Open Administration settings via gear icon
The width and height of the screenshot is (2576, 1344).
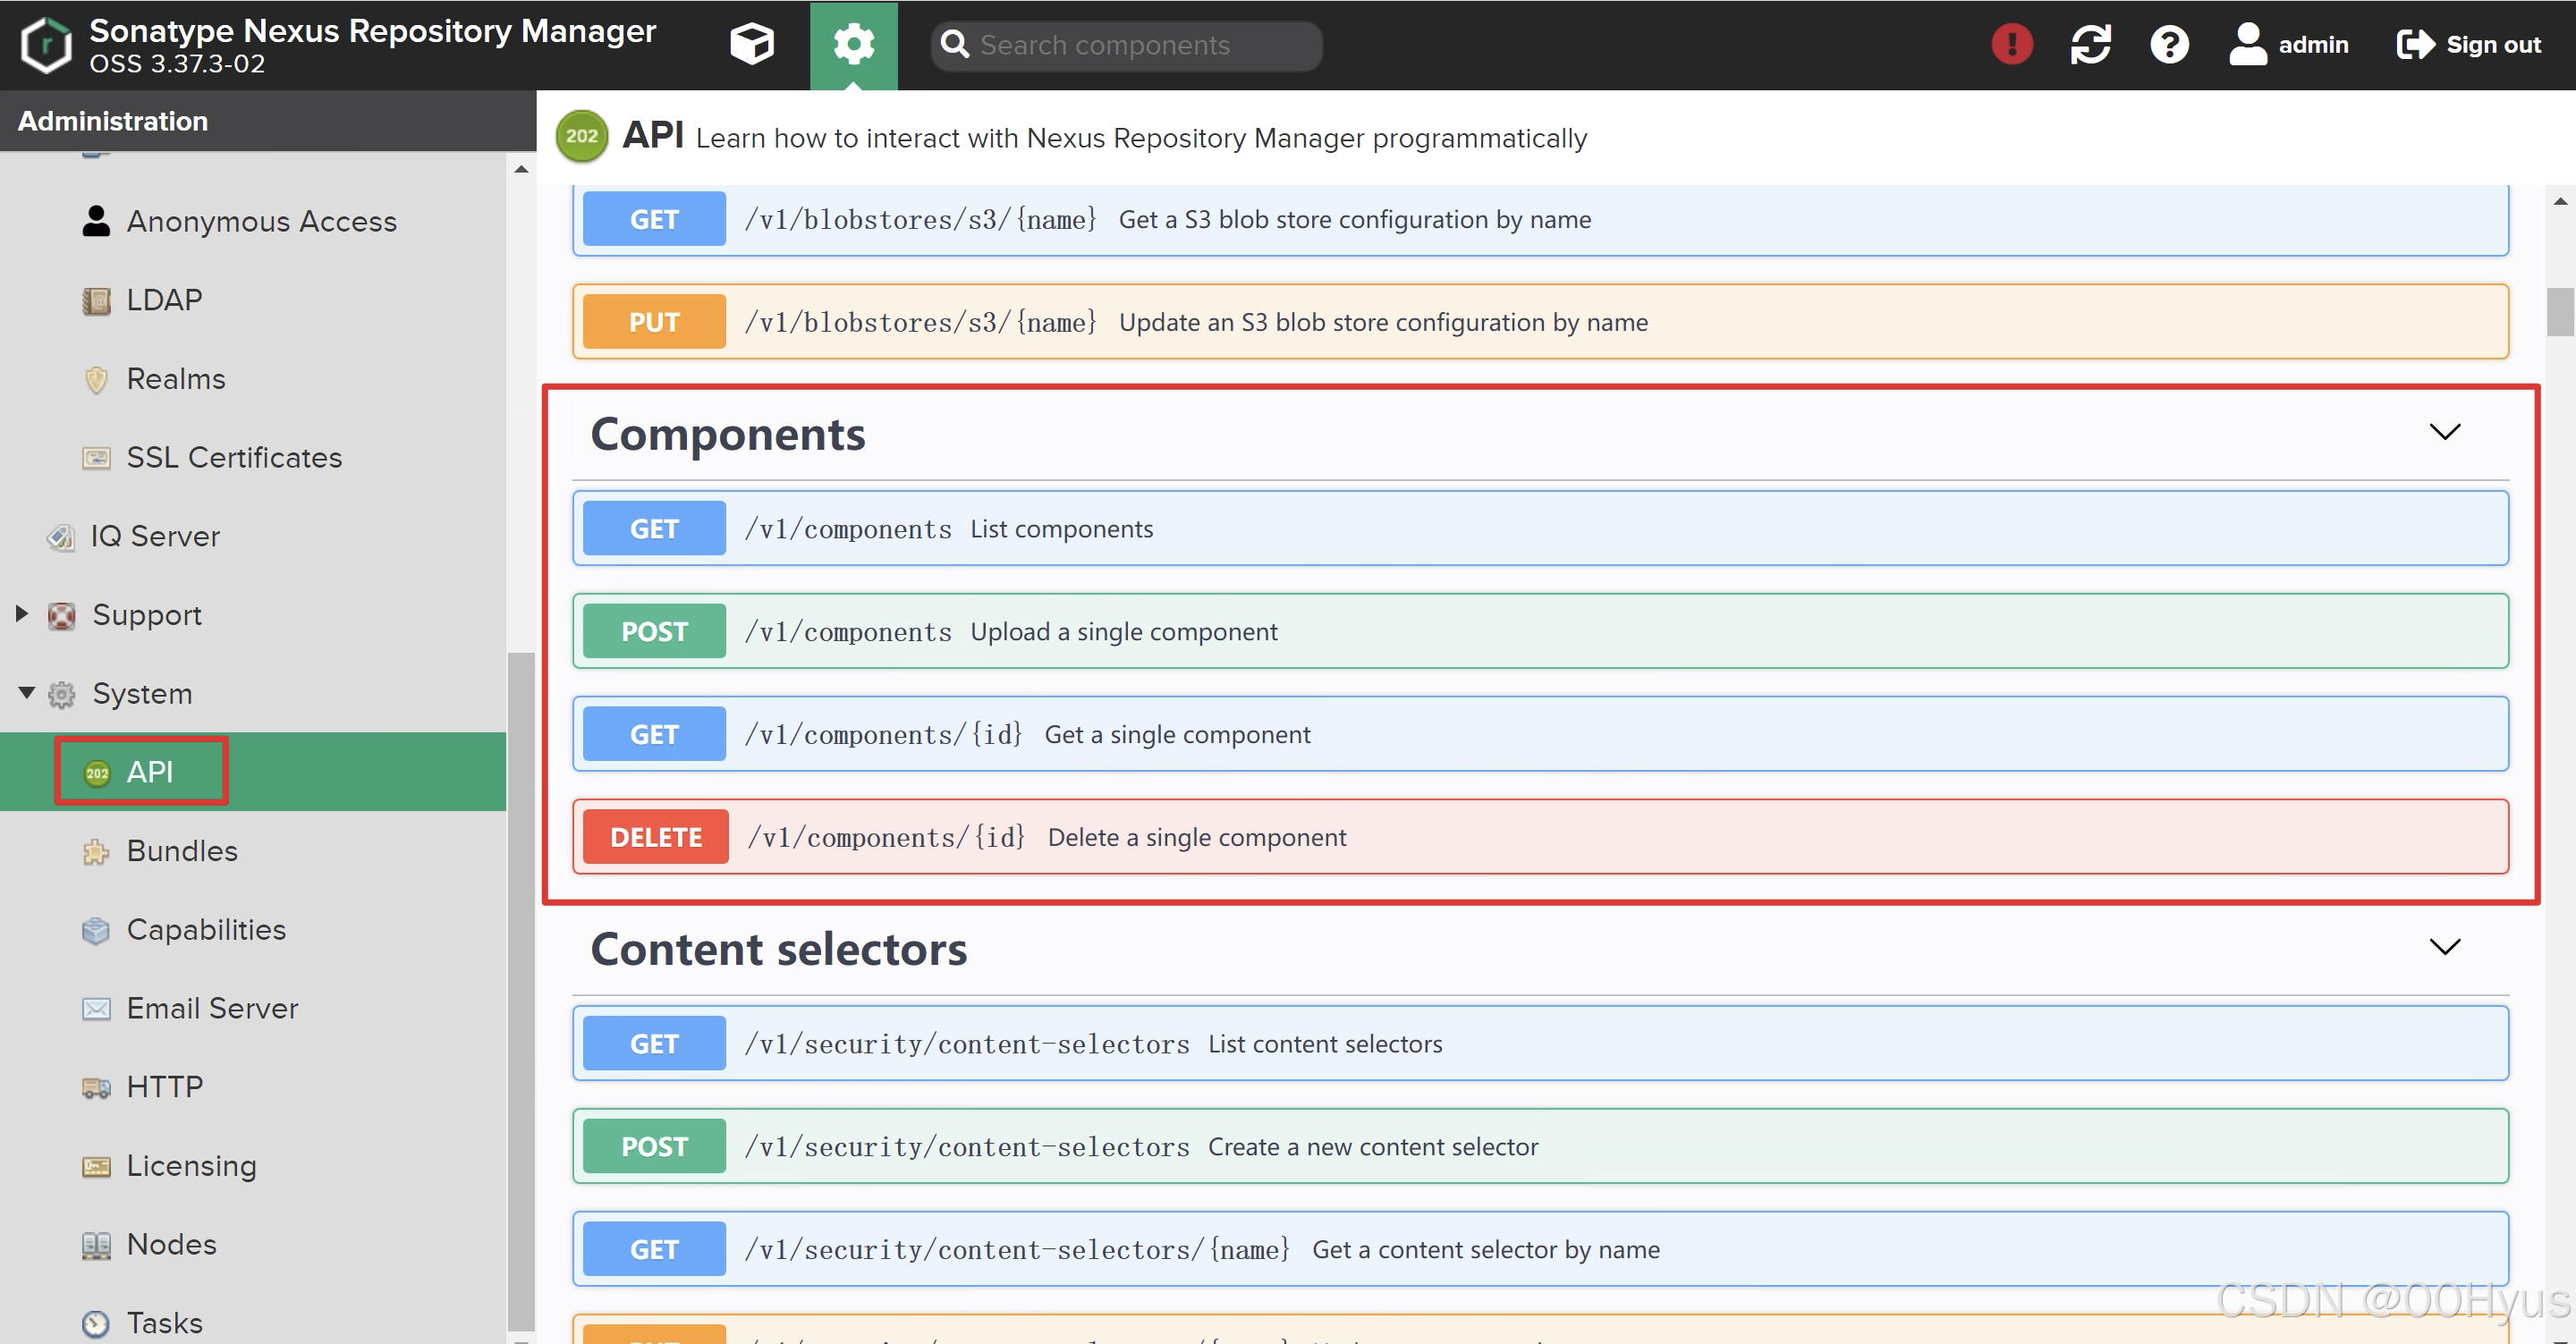pyautogui.click(x=853, y=44)
